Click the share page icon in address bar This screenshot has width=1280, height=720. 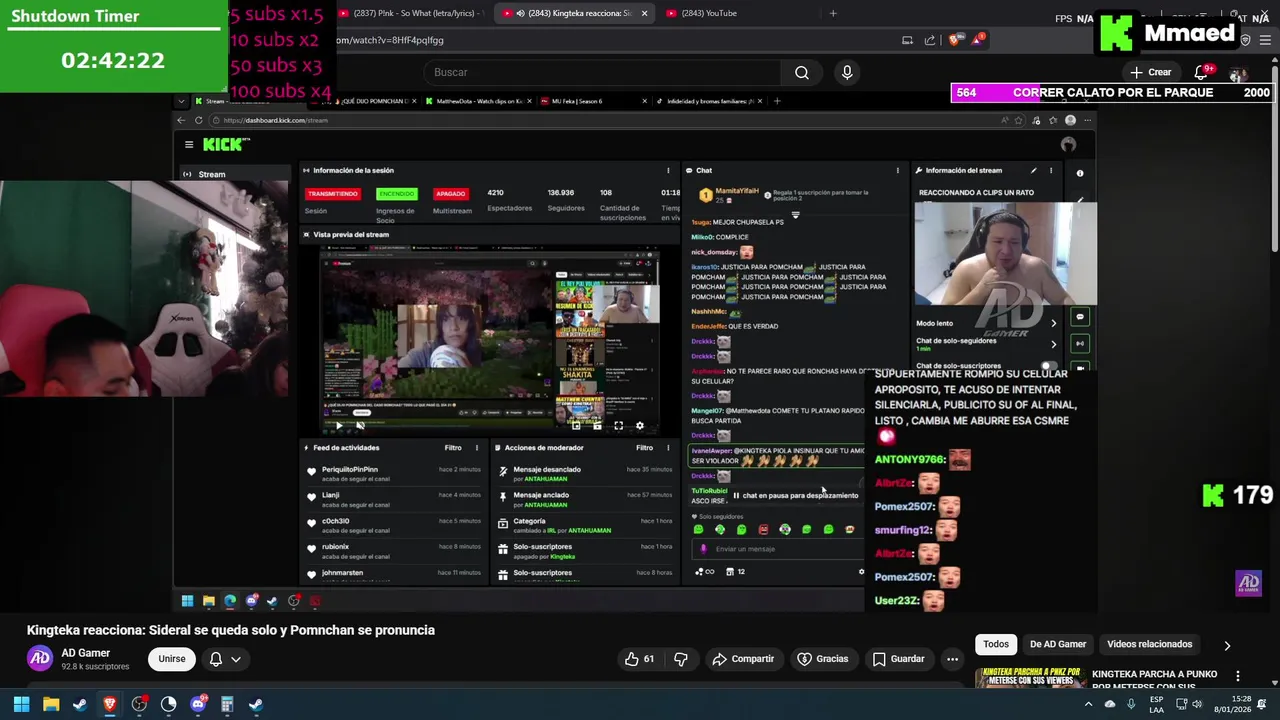tap(930, 40)
